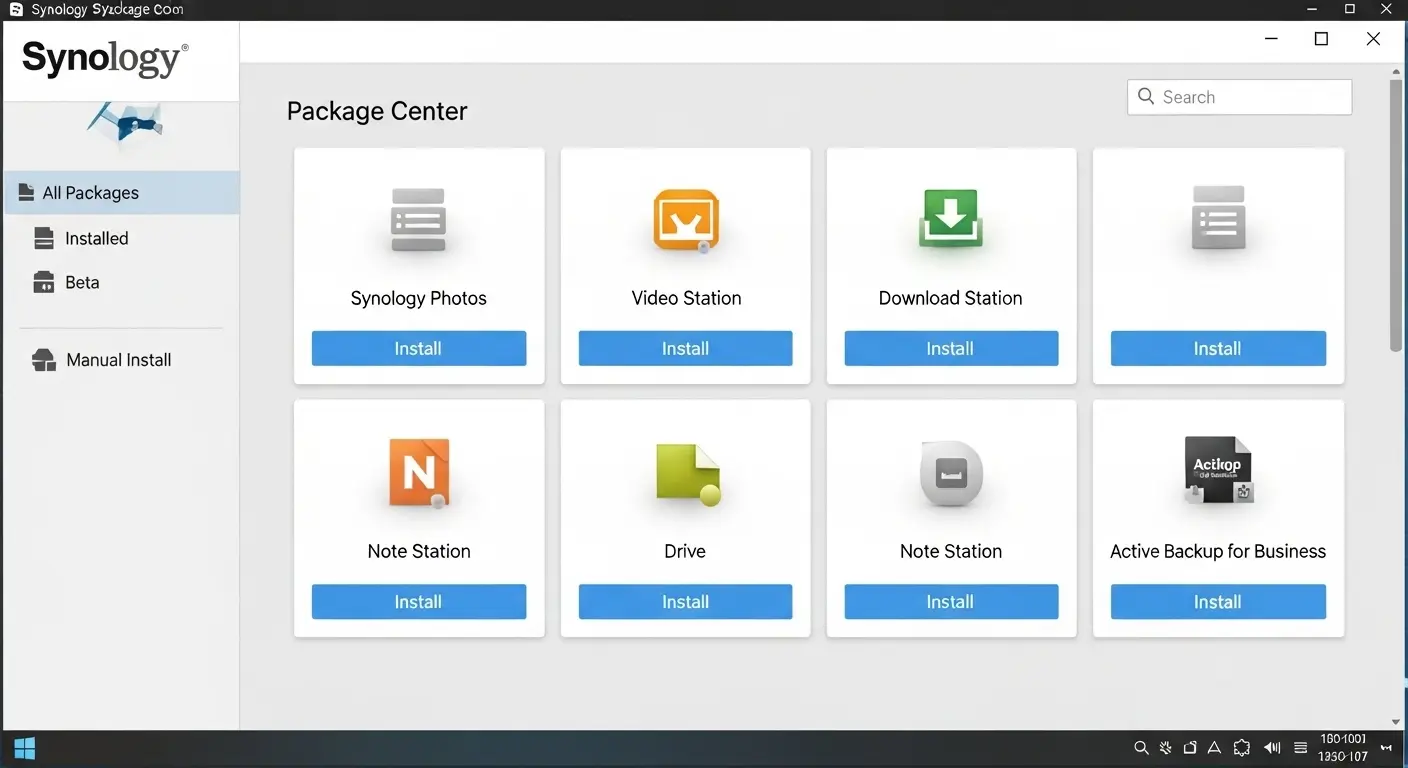This screenshot has width=1408, height=768.
Task: Click the Installed sidebar icon
Action: 43,238
